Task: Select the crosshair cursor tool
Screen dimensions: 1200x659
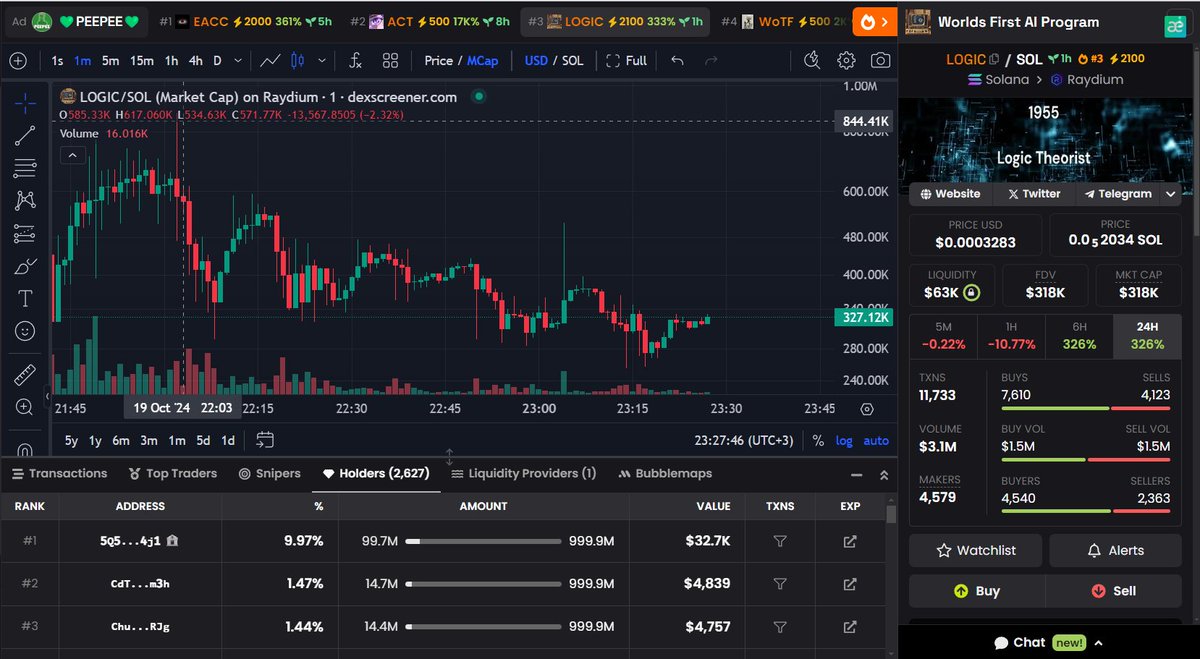Action: 25,102
